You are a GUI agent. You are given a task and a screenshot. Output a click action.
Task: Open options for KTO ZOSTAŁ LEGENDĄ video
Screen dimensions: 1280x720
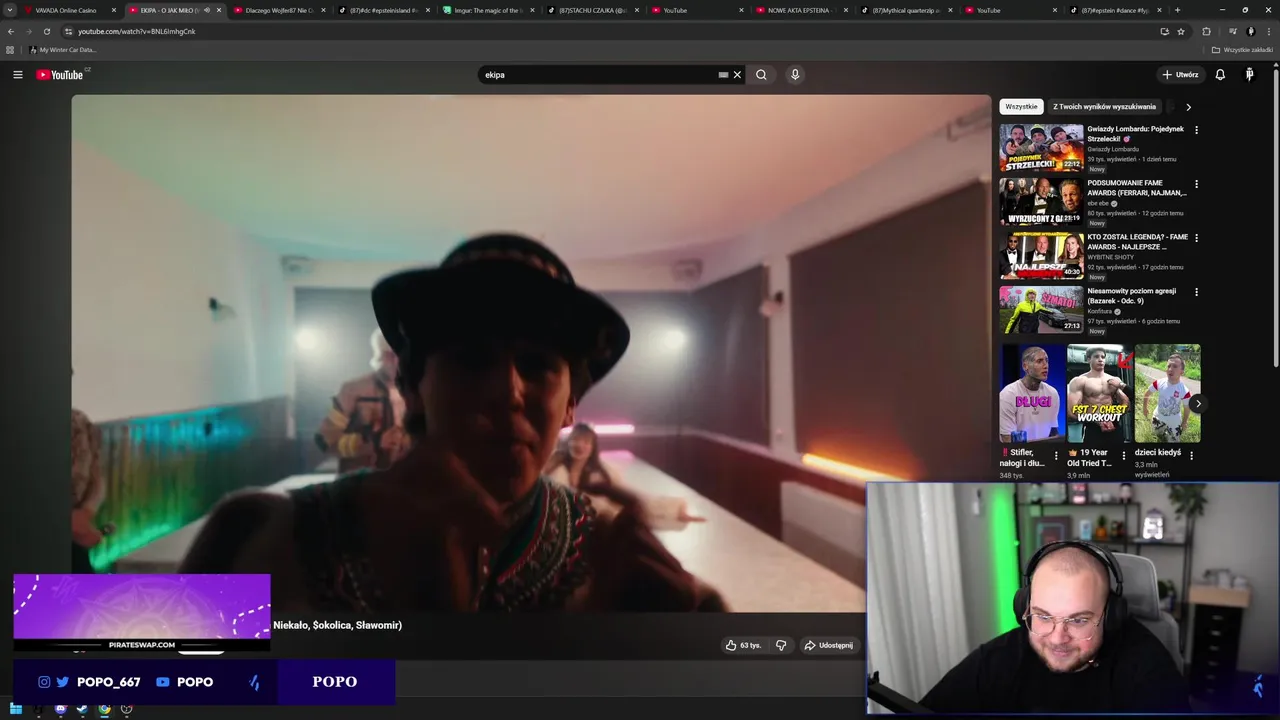1196,238
